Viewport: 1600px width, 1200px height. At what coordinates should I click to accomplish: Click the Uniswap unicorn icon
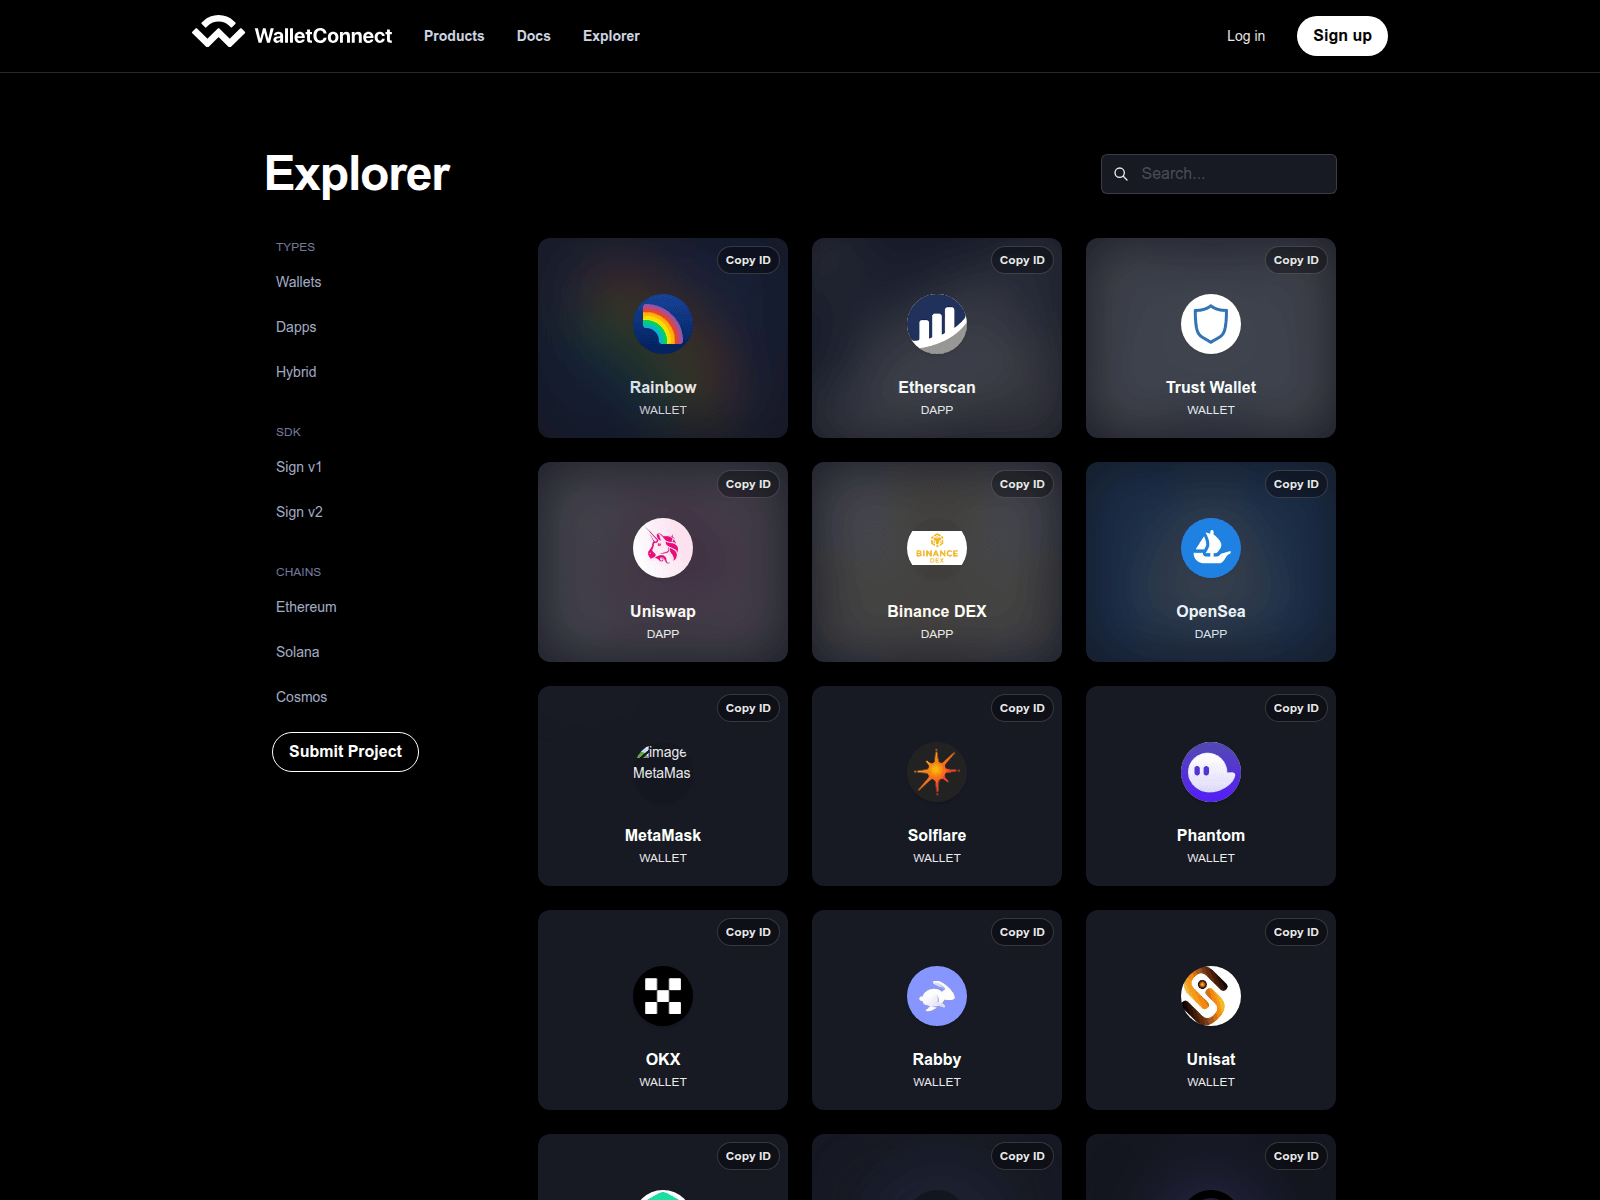point(663,548)
